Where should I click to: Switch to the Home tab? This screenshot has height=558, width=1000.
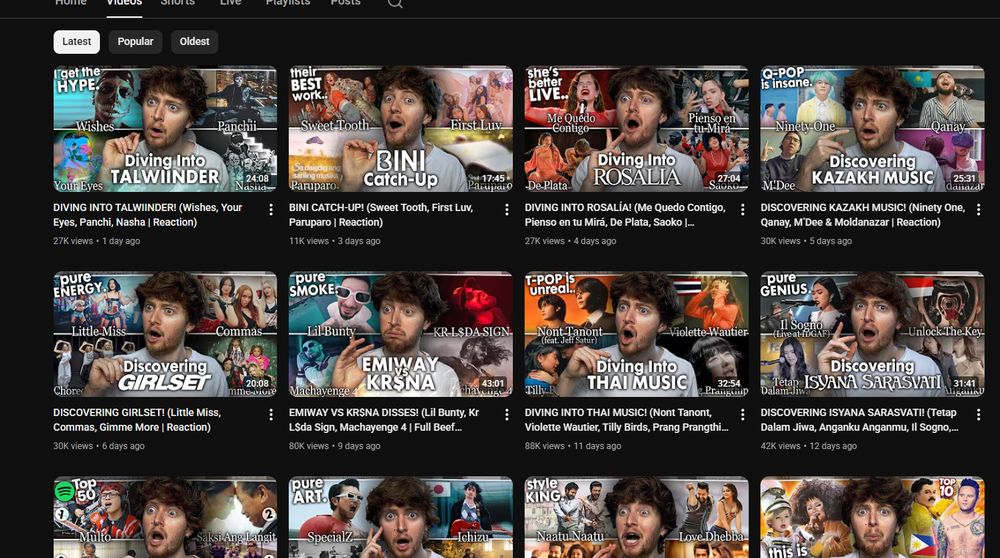[x=70, y=3]
